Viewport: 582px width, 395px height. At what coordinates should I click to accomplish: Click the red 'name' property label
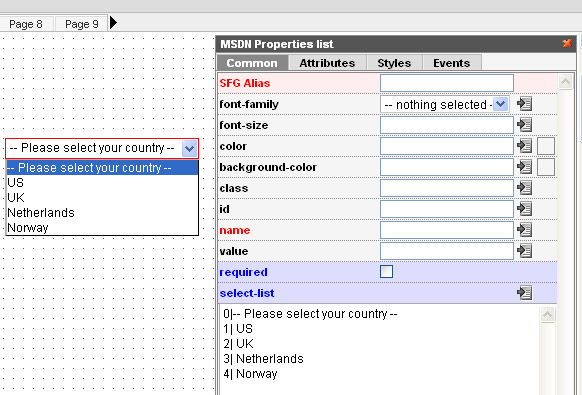(235, 230)
